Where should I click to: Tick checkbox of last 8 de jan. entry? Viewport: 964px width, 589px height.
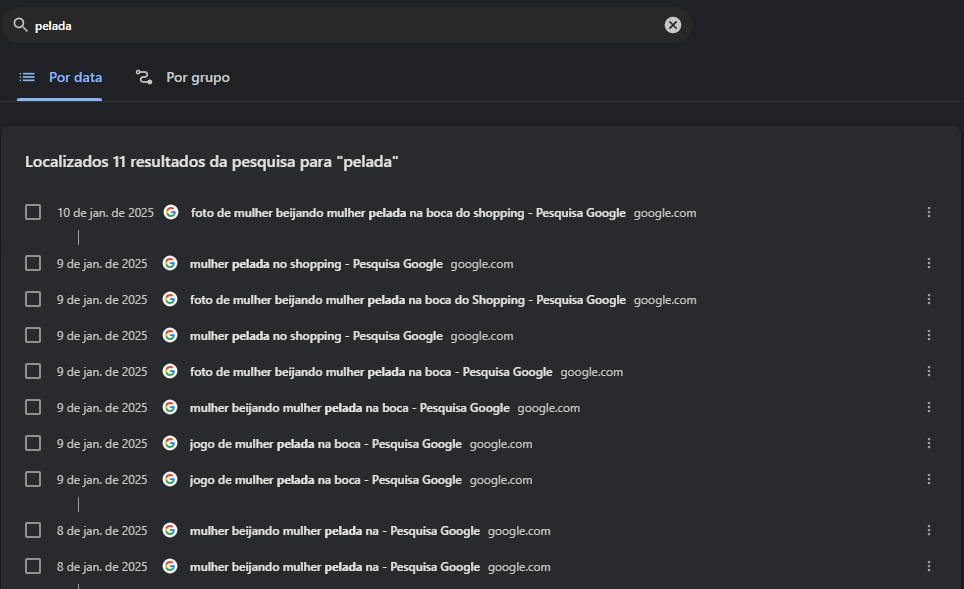coord(33,566)
